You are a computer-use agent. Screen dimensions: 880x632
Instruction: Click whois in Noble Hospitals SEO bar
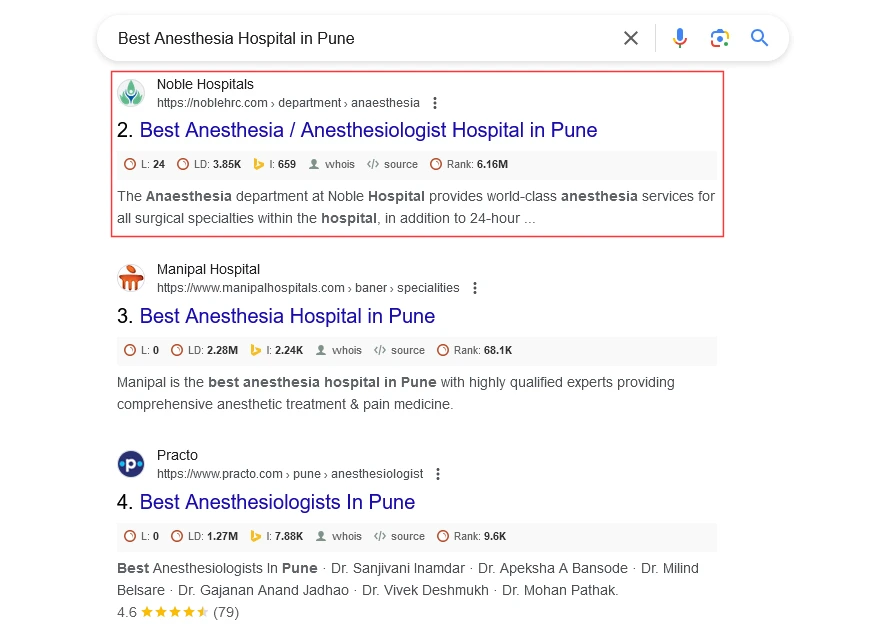tap(331, 164)
